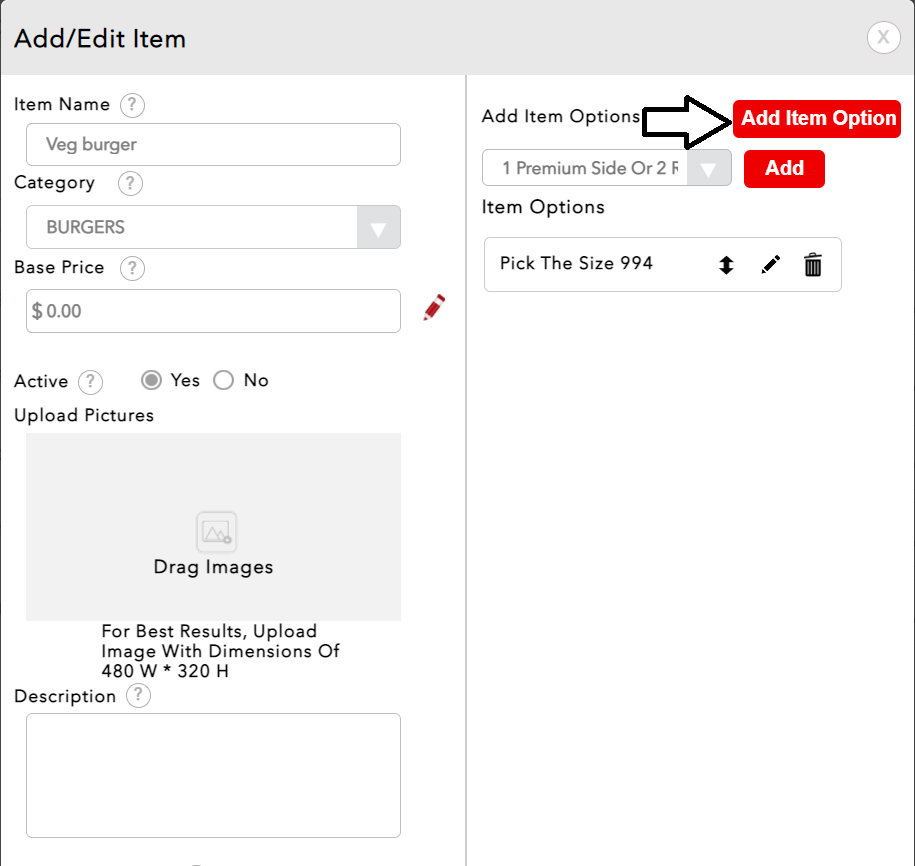
Task: Expand the 1 Premium Side item options dropdown
Action: (708, 169)
